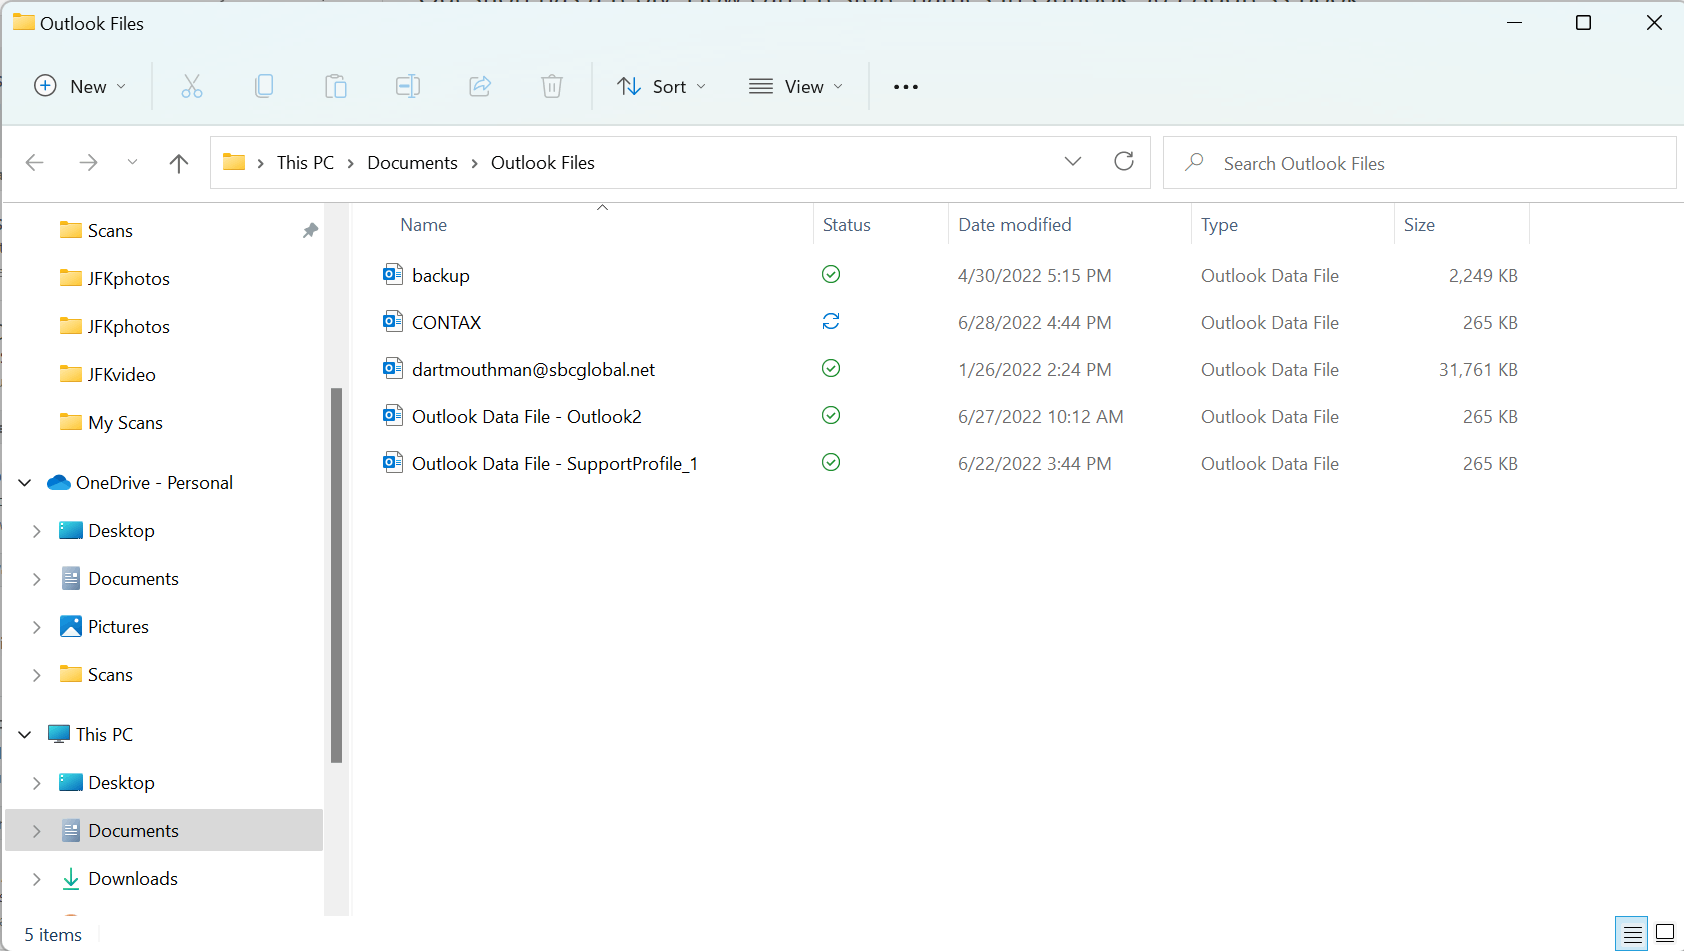
Task: Collapse the OneDrive - Personal tree node
Action: coord(25,483)
